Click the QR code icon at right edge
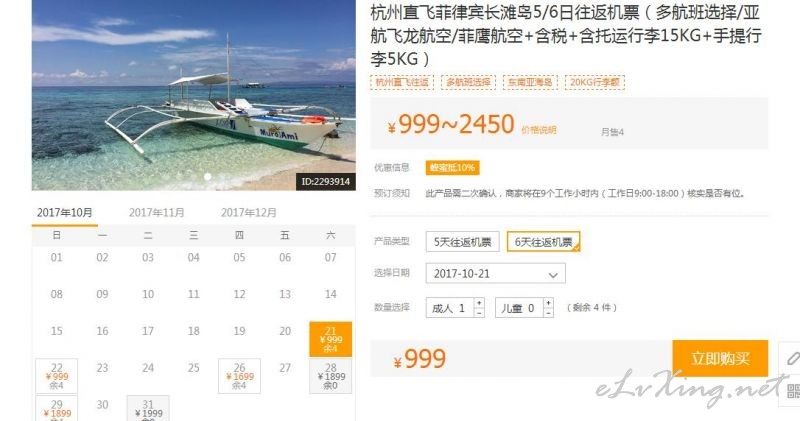 [x=793, y=391]
